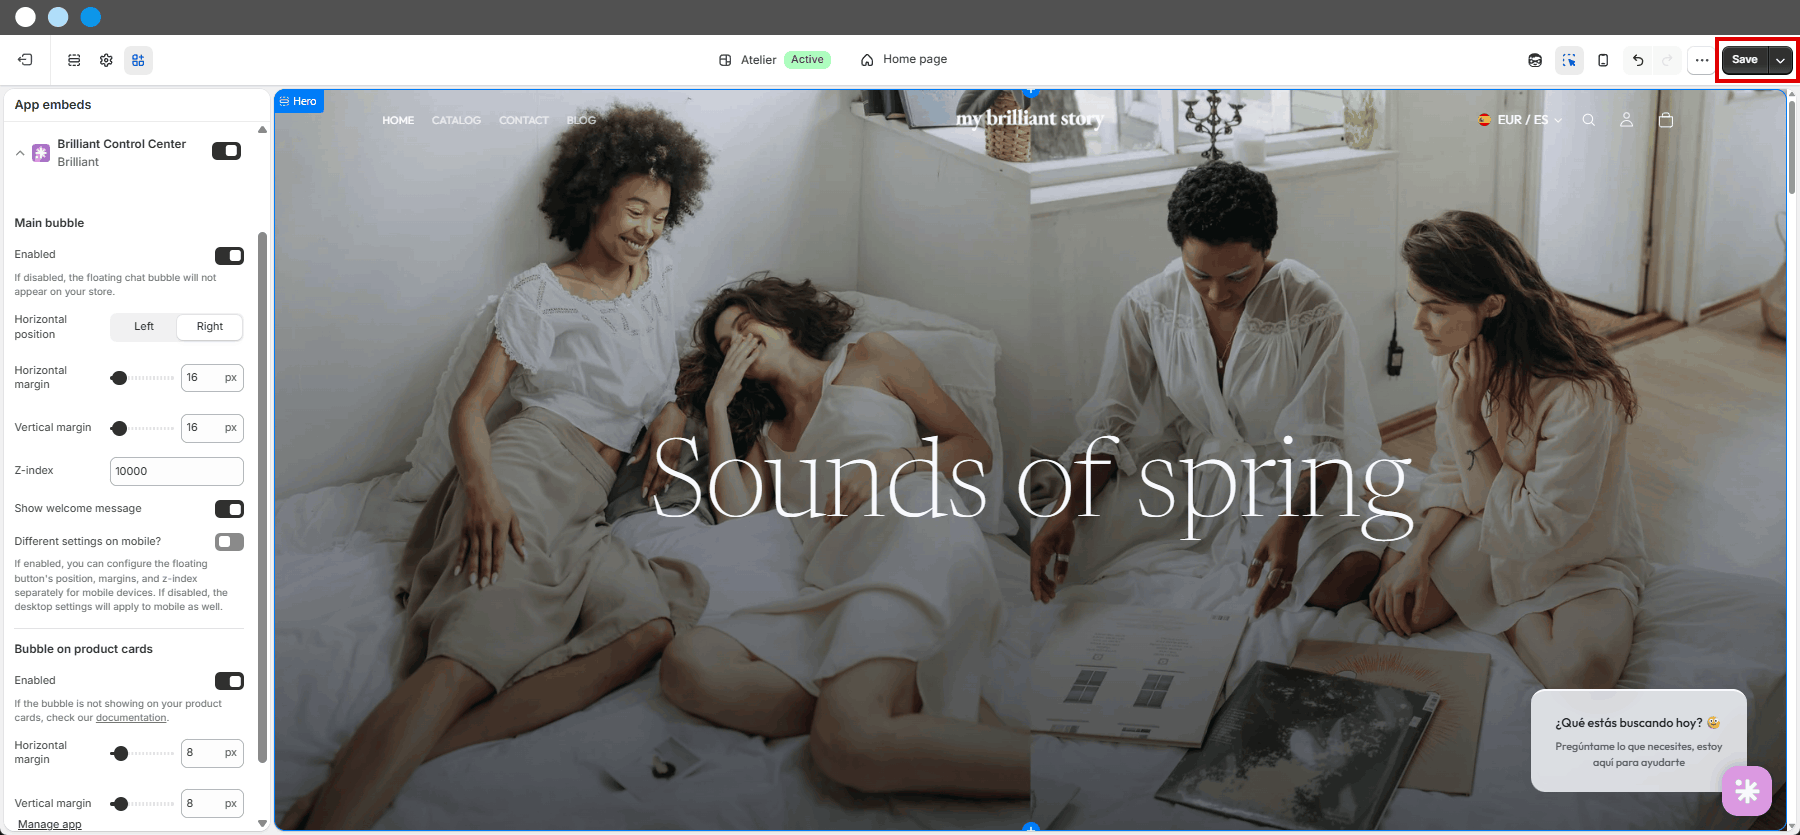Enable Different settings on mobile toggle

pos(229,542)
